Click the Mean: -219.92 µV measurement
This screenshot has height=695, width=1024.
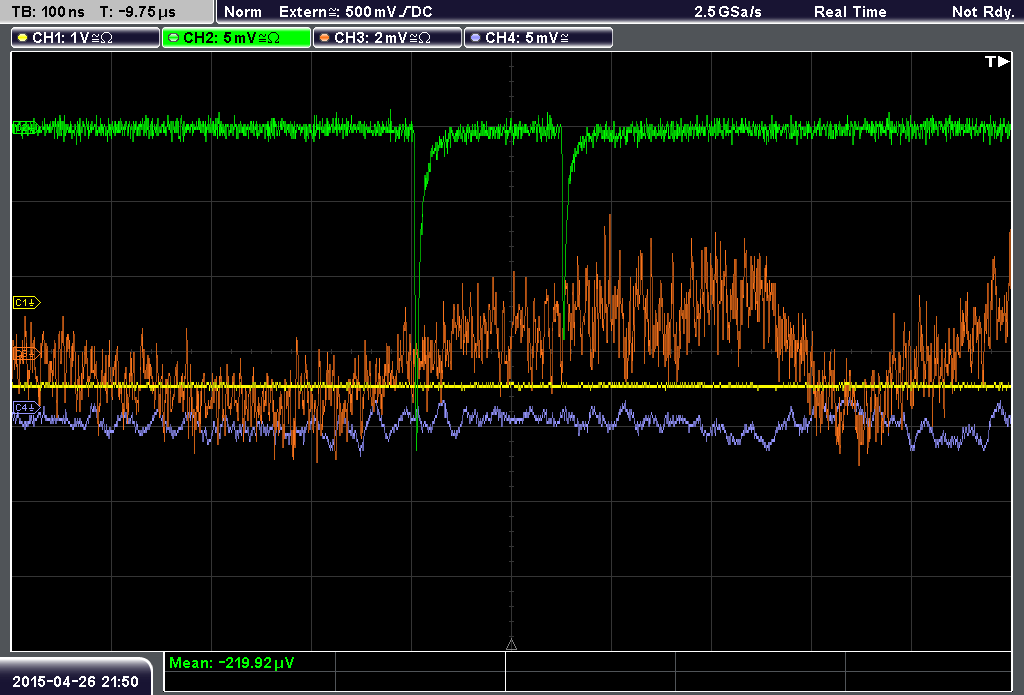232,662
